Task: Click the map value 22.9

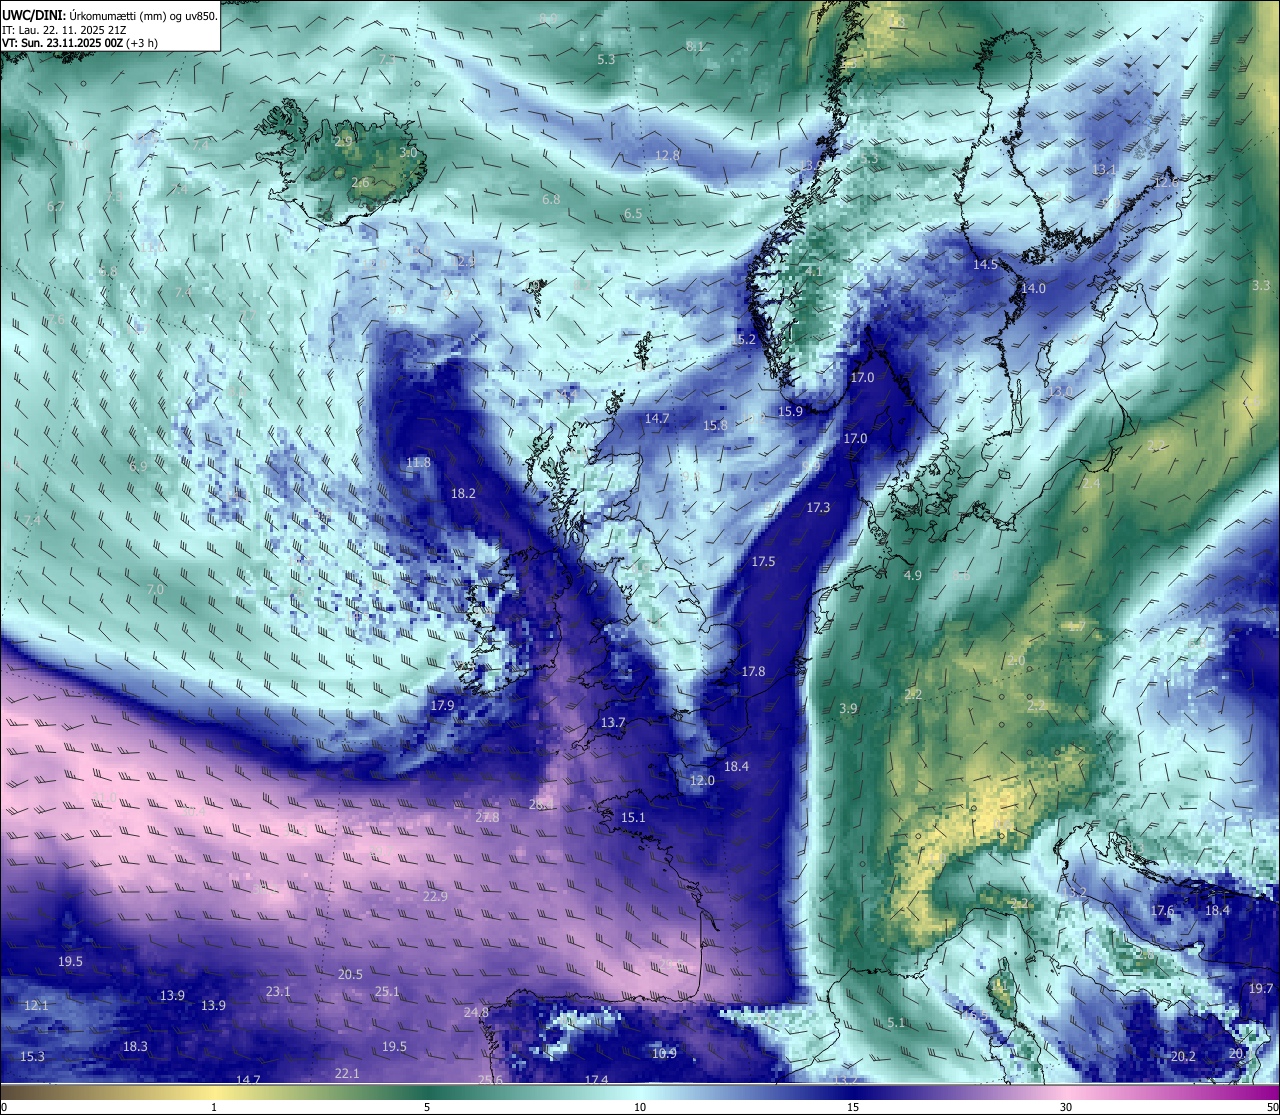Action: click(435, 896)
